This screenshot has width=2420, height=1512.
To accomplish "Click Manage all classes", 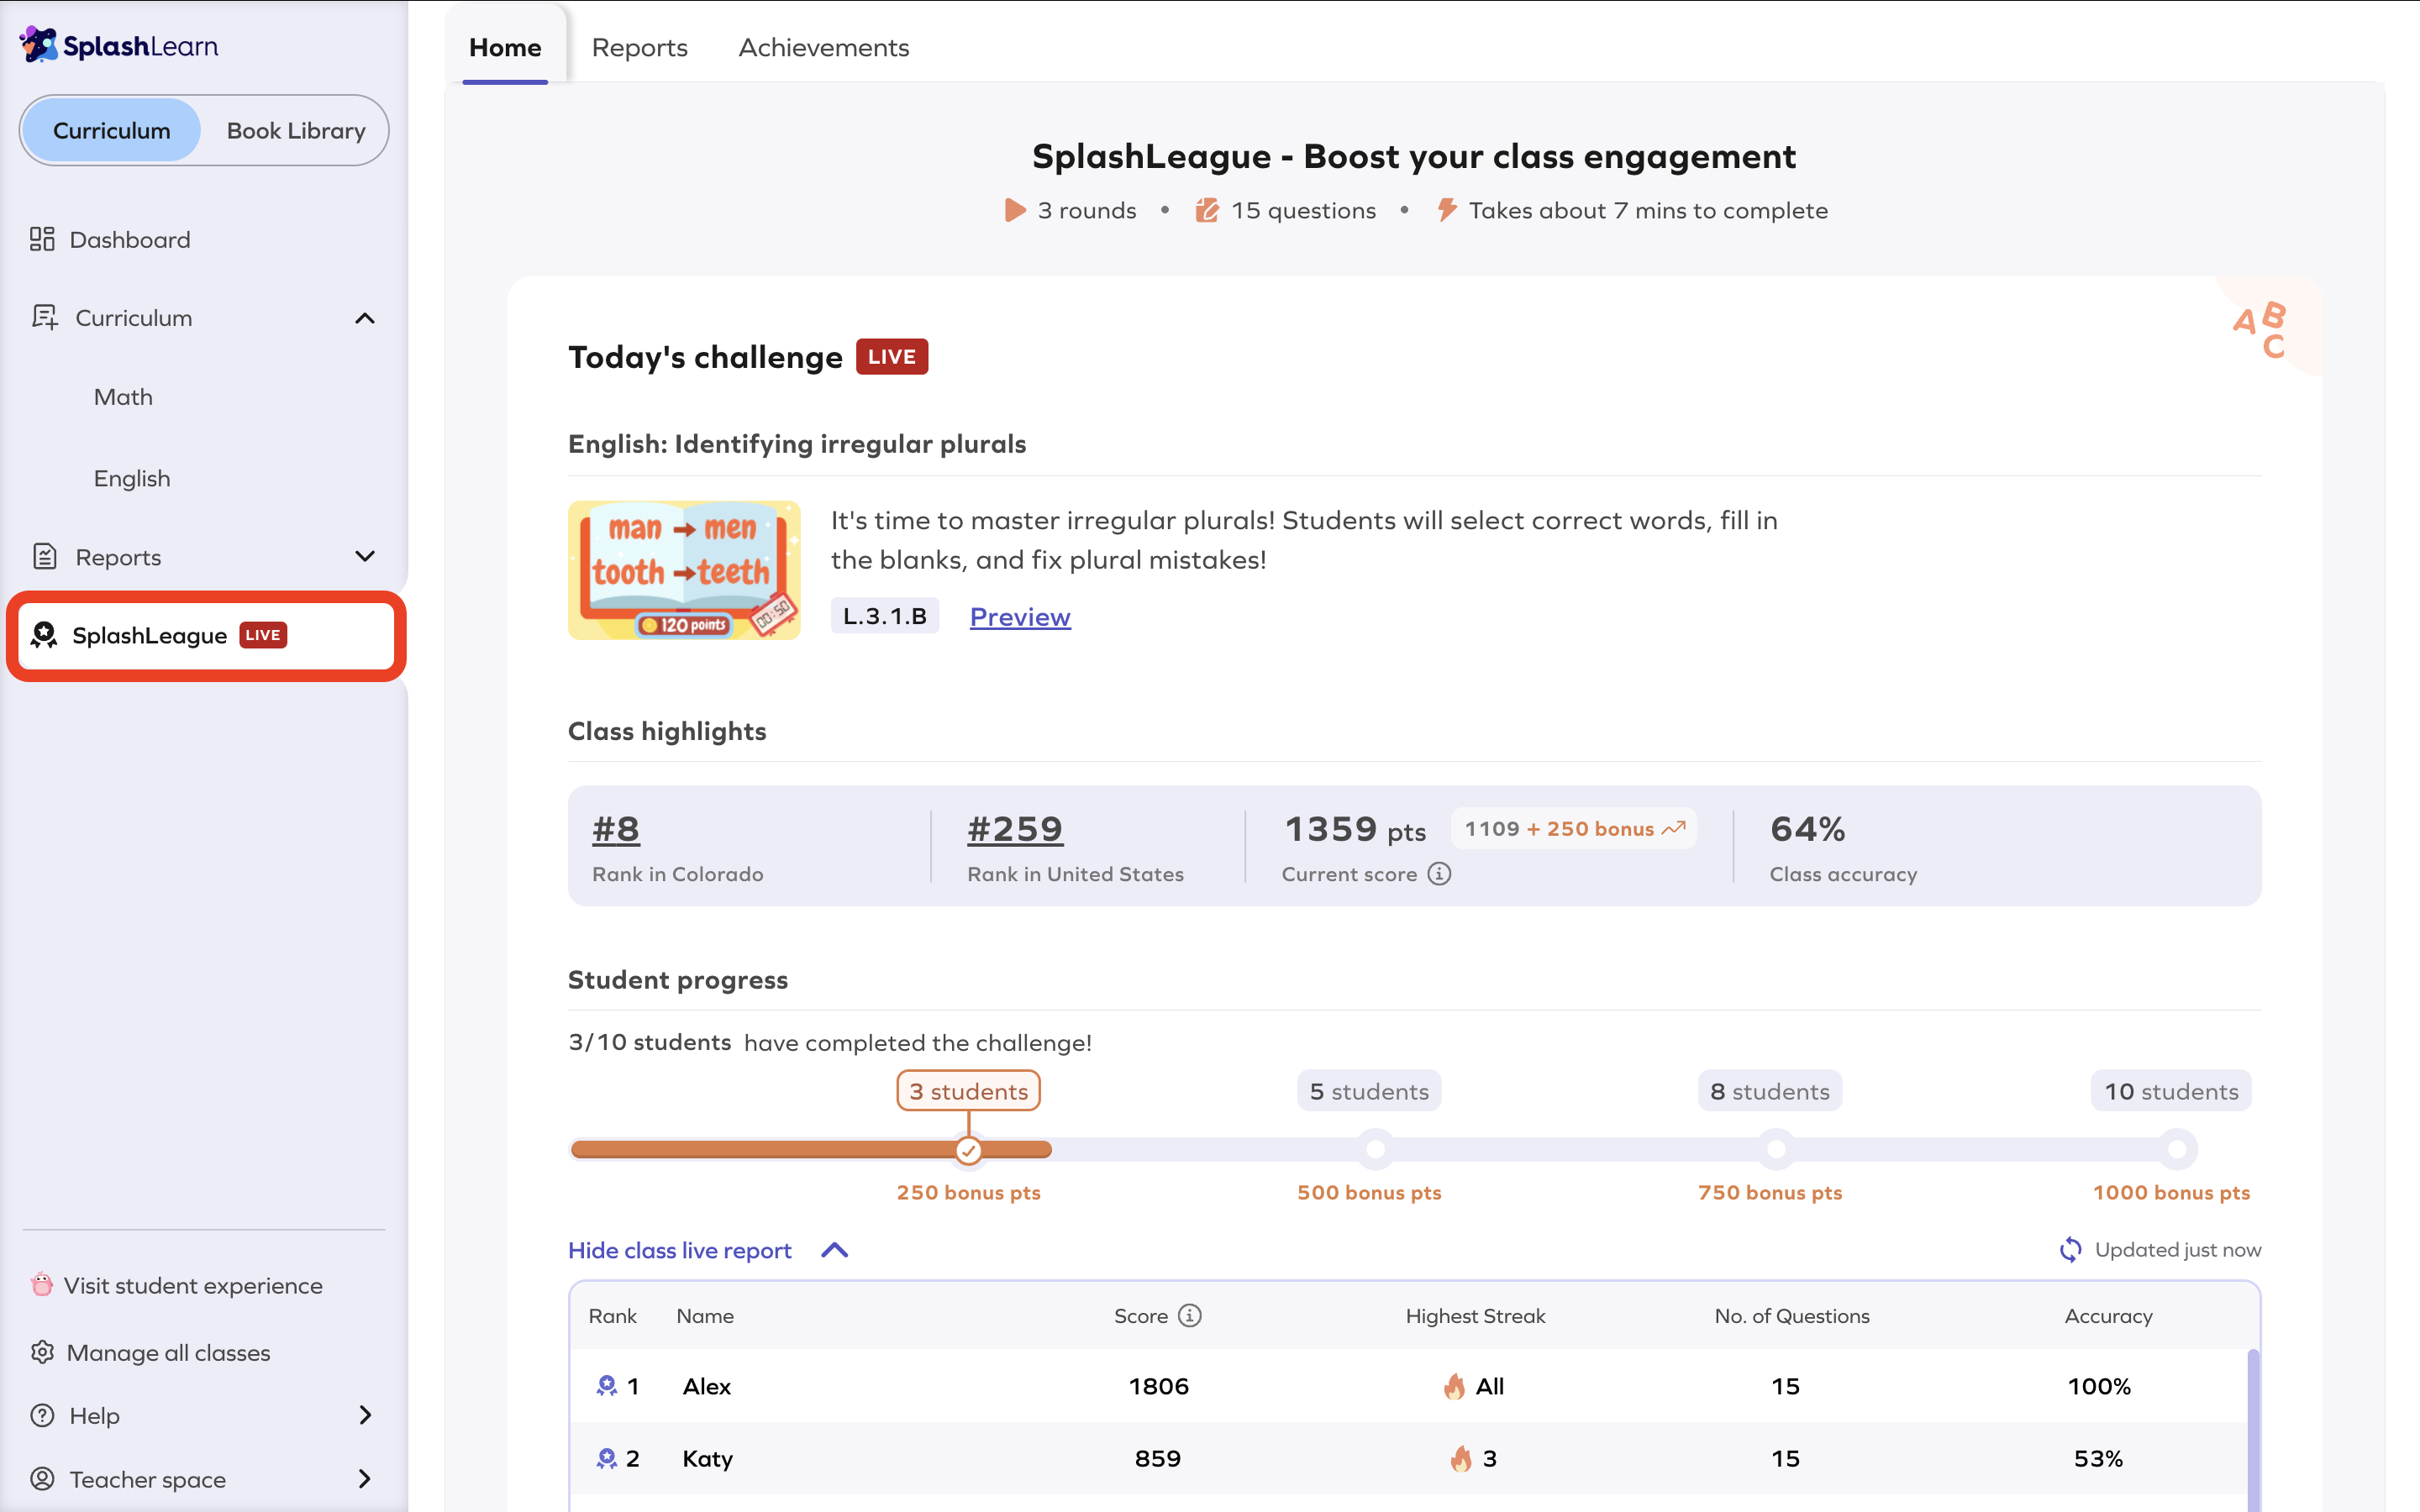I will click(x=168, y=1352).
